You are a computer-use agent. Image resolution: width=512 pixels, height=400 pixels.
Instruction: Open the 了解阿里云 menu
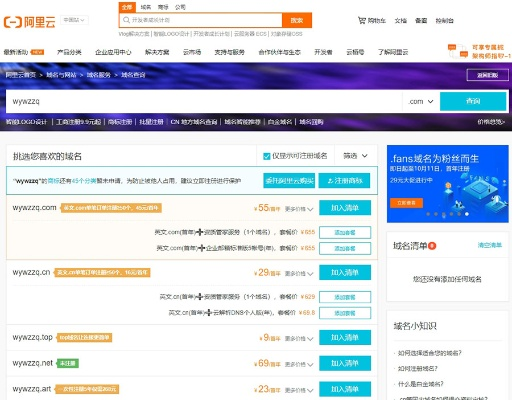pyautogui.click(x=393, y=52)
